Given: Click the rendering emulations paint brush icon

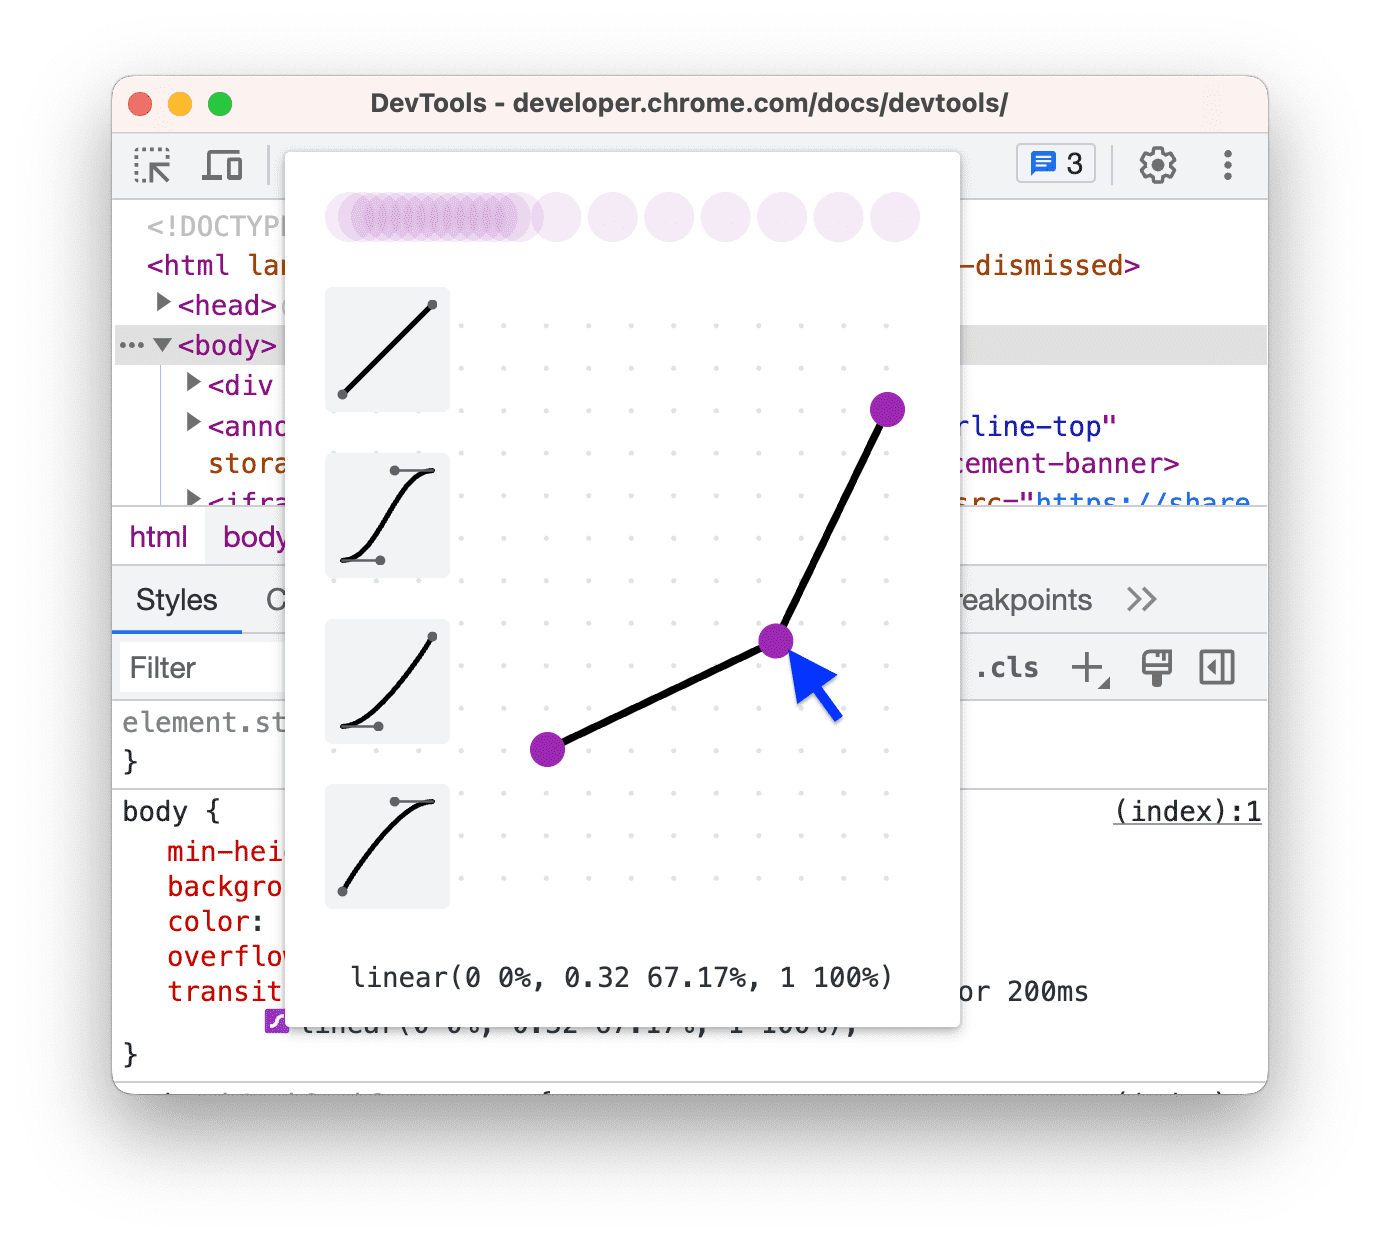Looking at the screenshot, I should [x=1156, y=667].
